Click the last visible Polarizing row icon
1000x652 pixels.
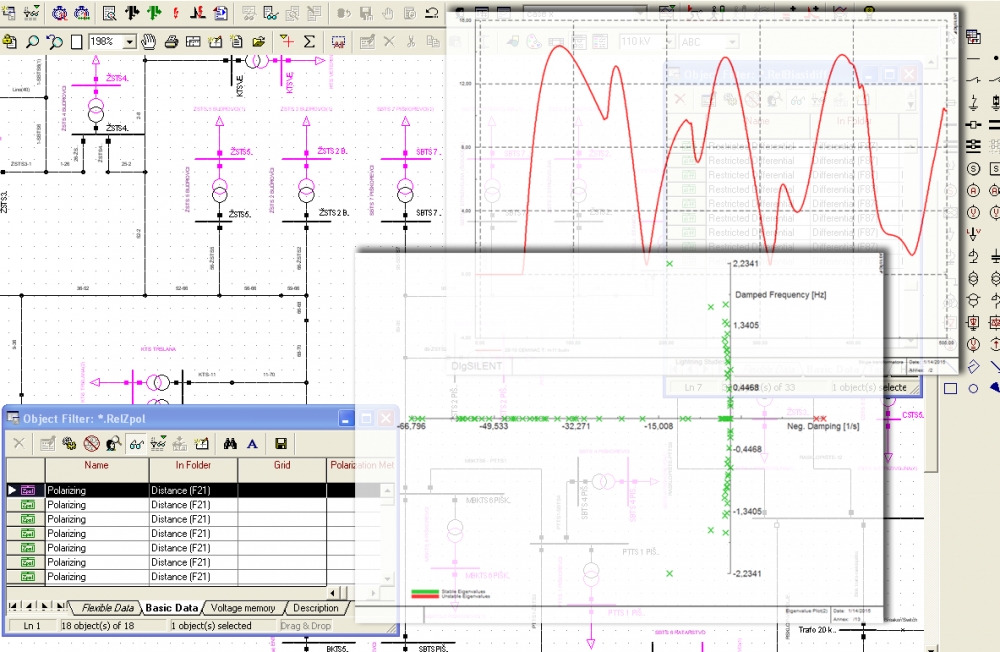click(27, 577)
